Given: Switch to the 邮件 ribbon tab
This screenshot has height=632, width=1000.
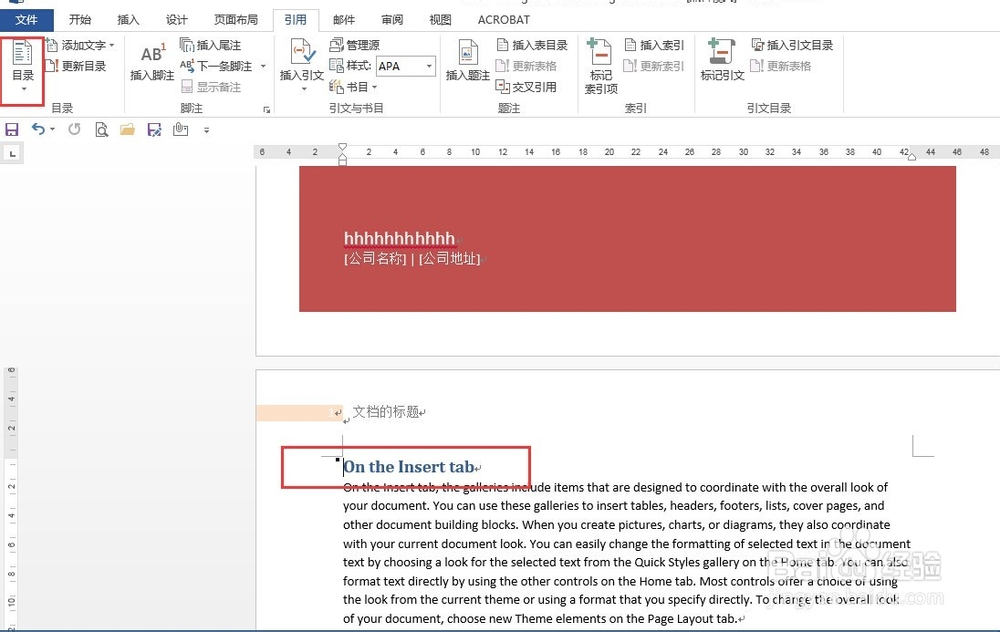Looking at the screenshot, I should click(x=344, y=19).
